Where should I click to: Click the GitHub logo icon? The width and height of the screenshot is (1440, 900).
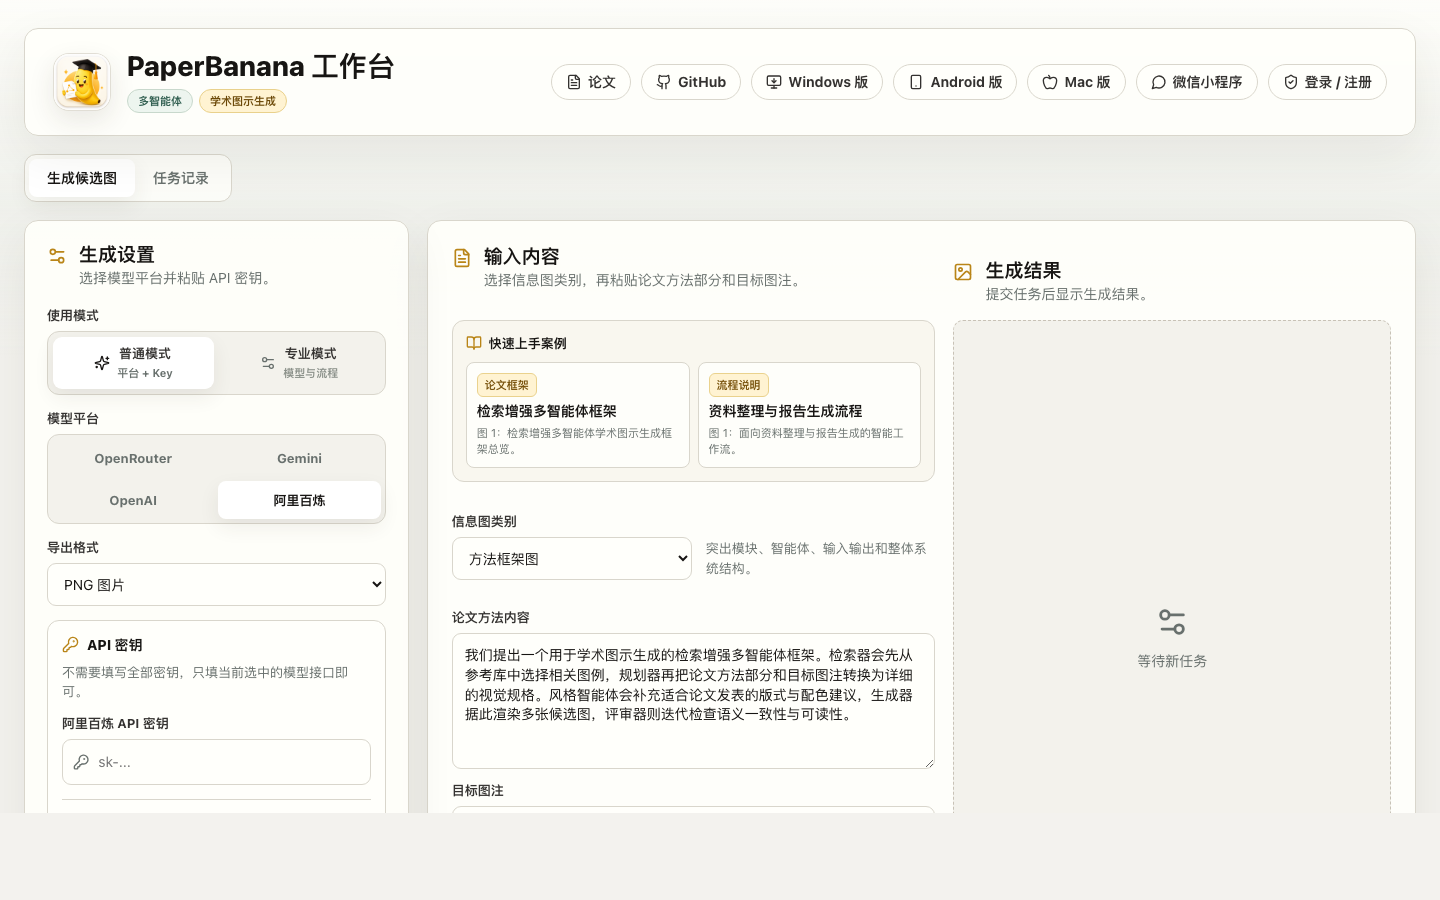(x=663, y=82)
